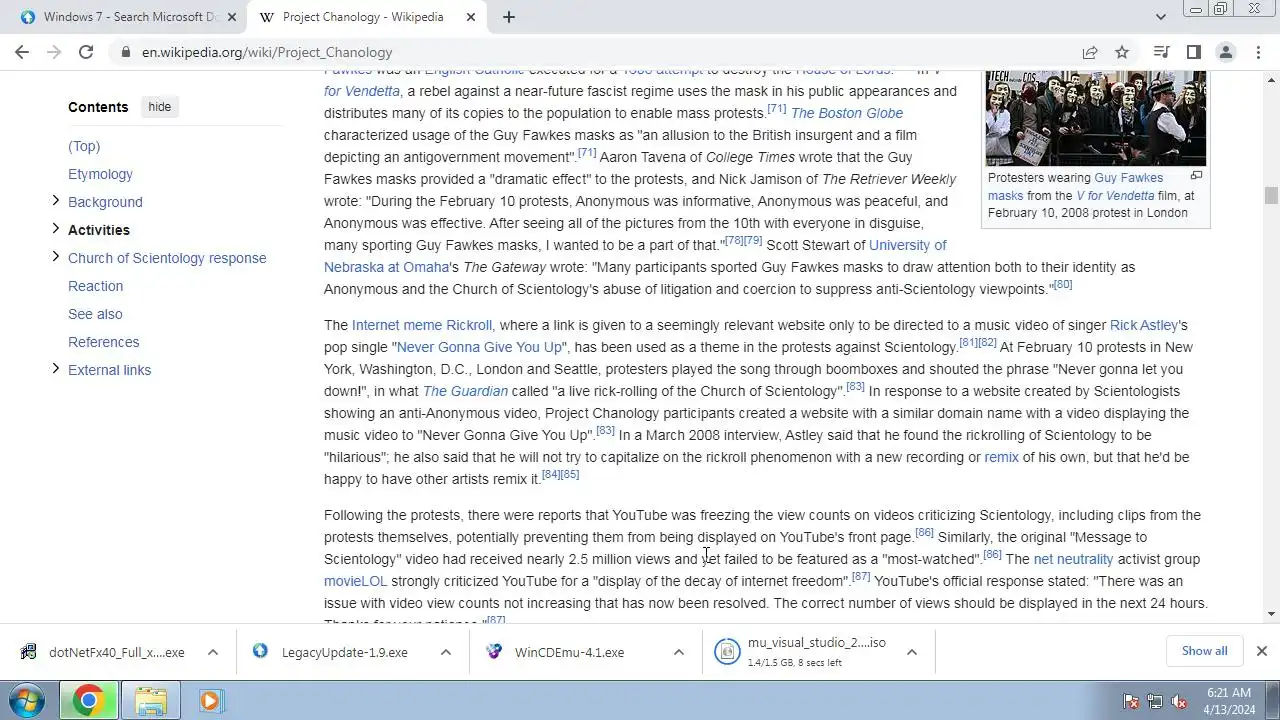The width and height of the screenshot is (1280, 720).
Task: Close the Project Chanology tab
Action: [471, 17]
